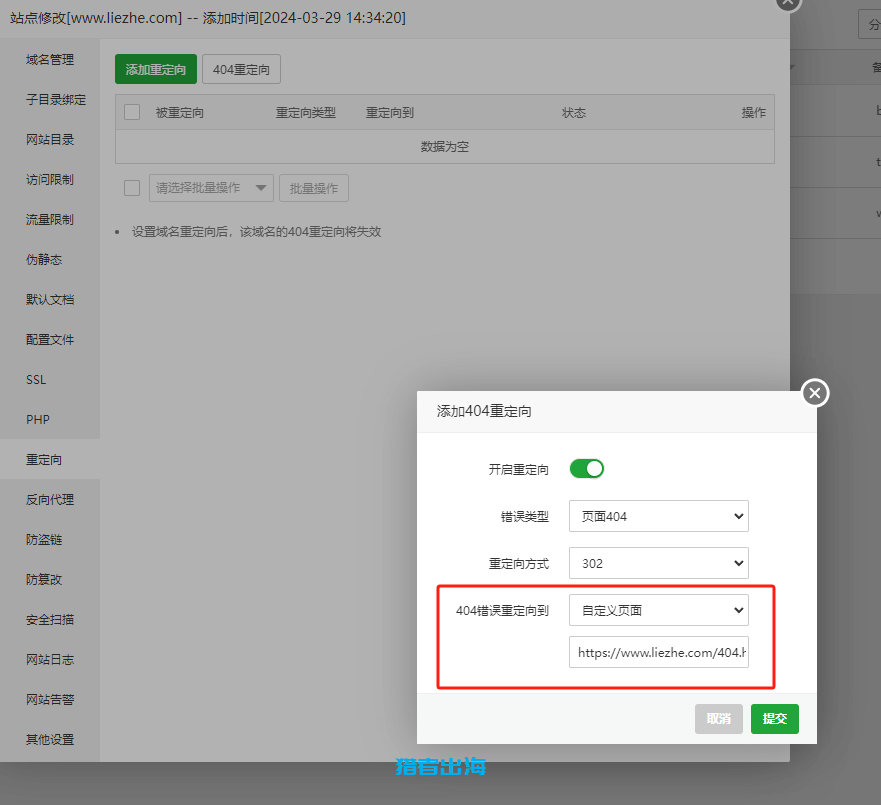Screen dimensions: 881x805
Task: Open the 重定向方式 dropdown showing 302
Action: click(x=658, y=562)
